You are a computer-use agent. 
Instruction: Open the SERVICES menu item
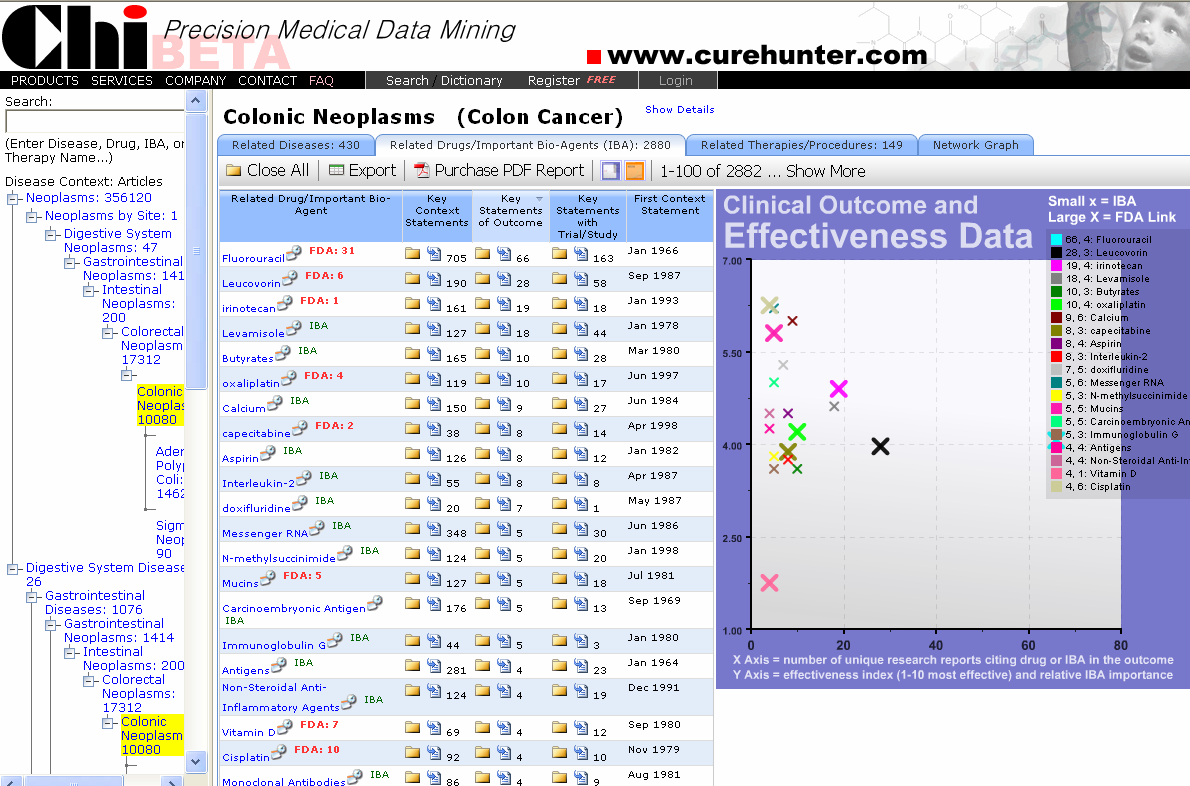pyautogui.click(x=122, y=80)
